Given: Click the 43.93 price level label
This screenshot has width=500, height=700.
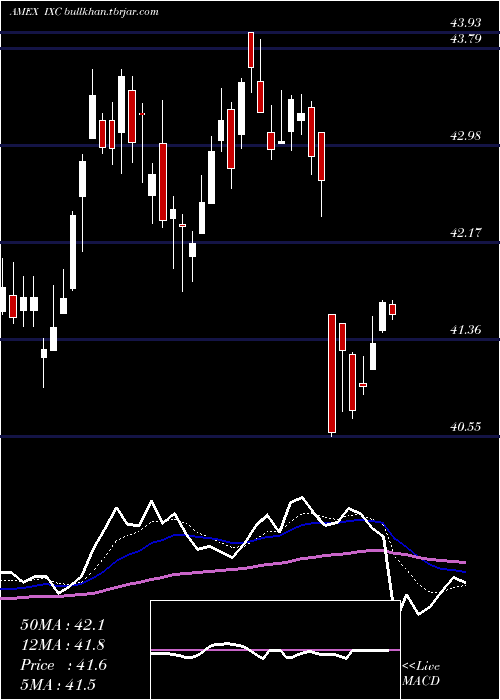Looking at the screenshot, I should point(465,23).
